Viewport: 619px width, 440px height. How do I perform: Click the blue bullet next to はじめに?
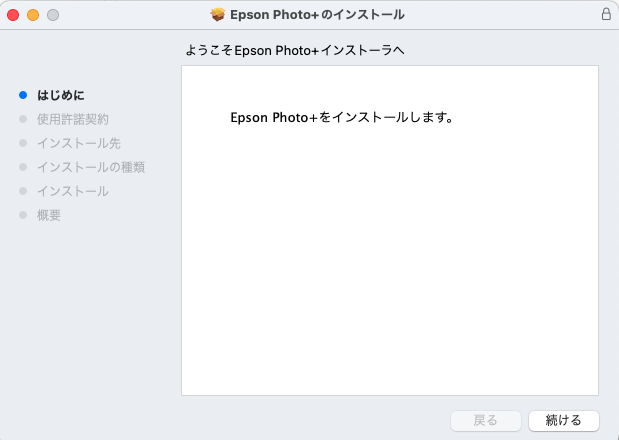click(23, 95)
